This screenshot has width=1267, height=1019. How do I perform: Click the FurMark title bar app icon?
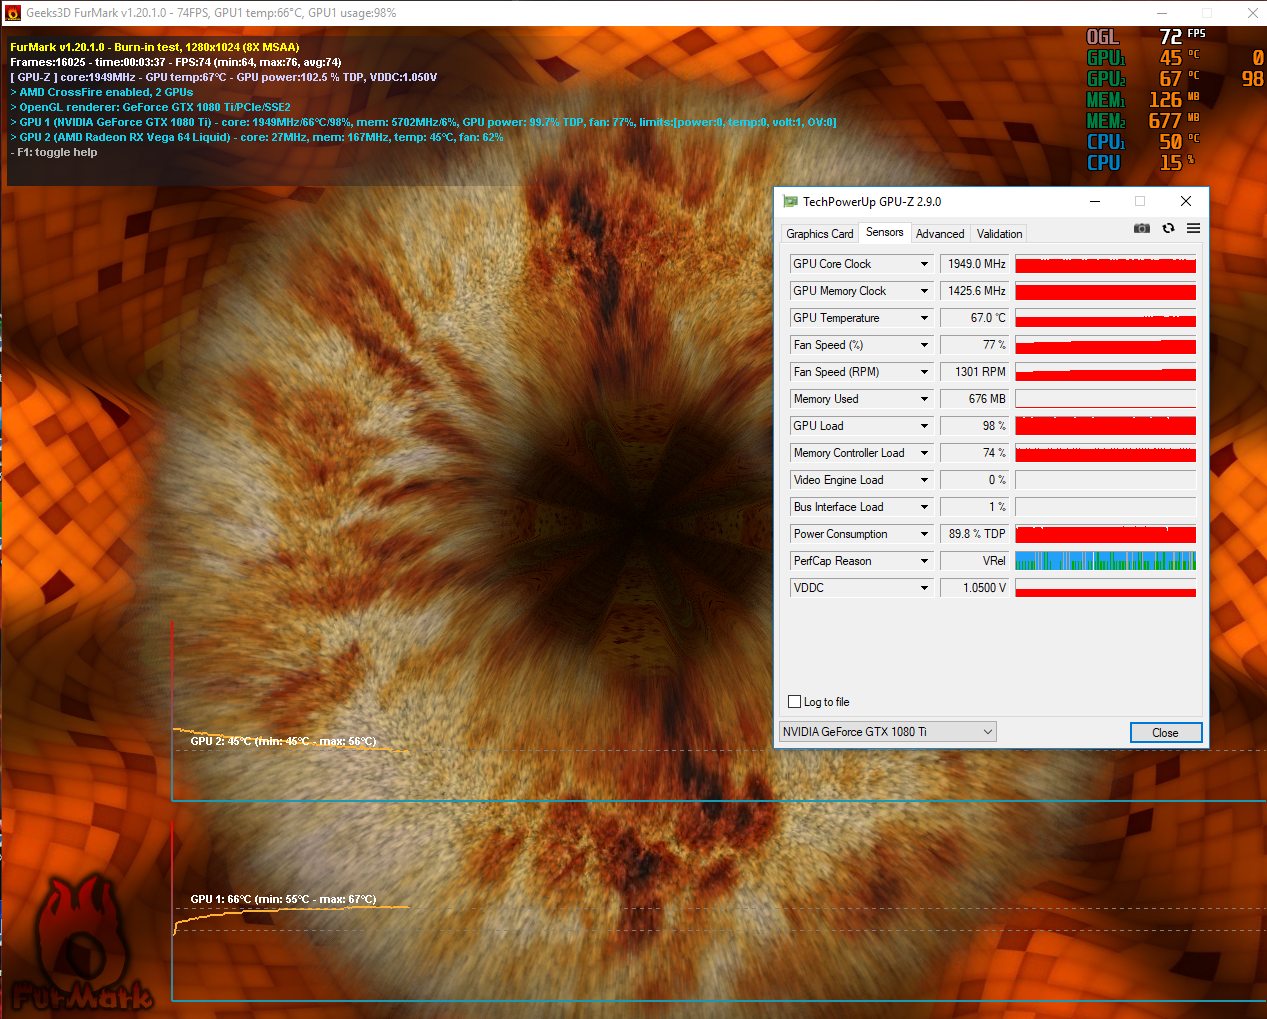13,13
